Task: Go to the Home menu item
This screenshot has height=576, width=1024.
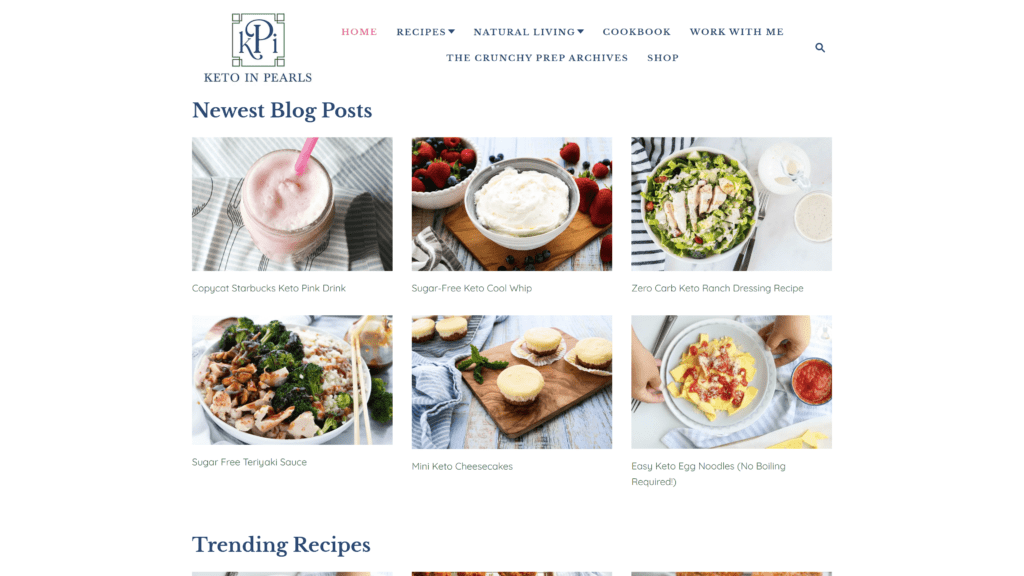Action: pos(359,32)
